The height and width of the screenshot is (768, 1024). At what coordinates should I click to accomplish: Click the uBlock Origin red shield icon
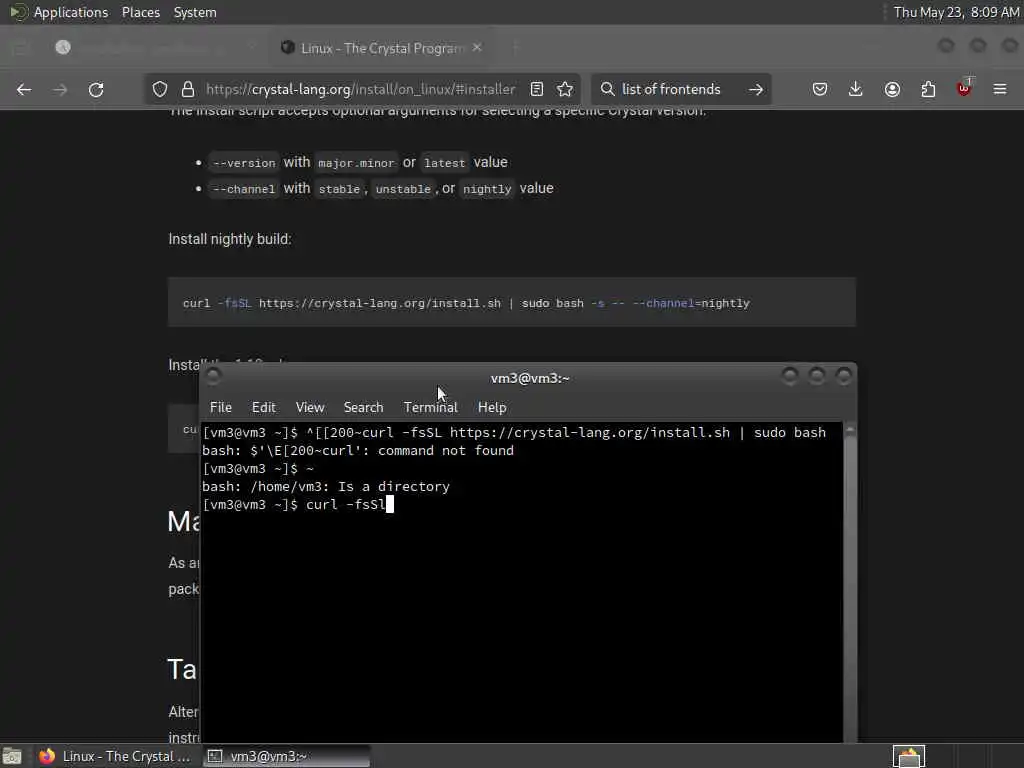[x=964, y=89]
